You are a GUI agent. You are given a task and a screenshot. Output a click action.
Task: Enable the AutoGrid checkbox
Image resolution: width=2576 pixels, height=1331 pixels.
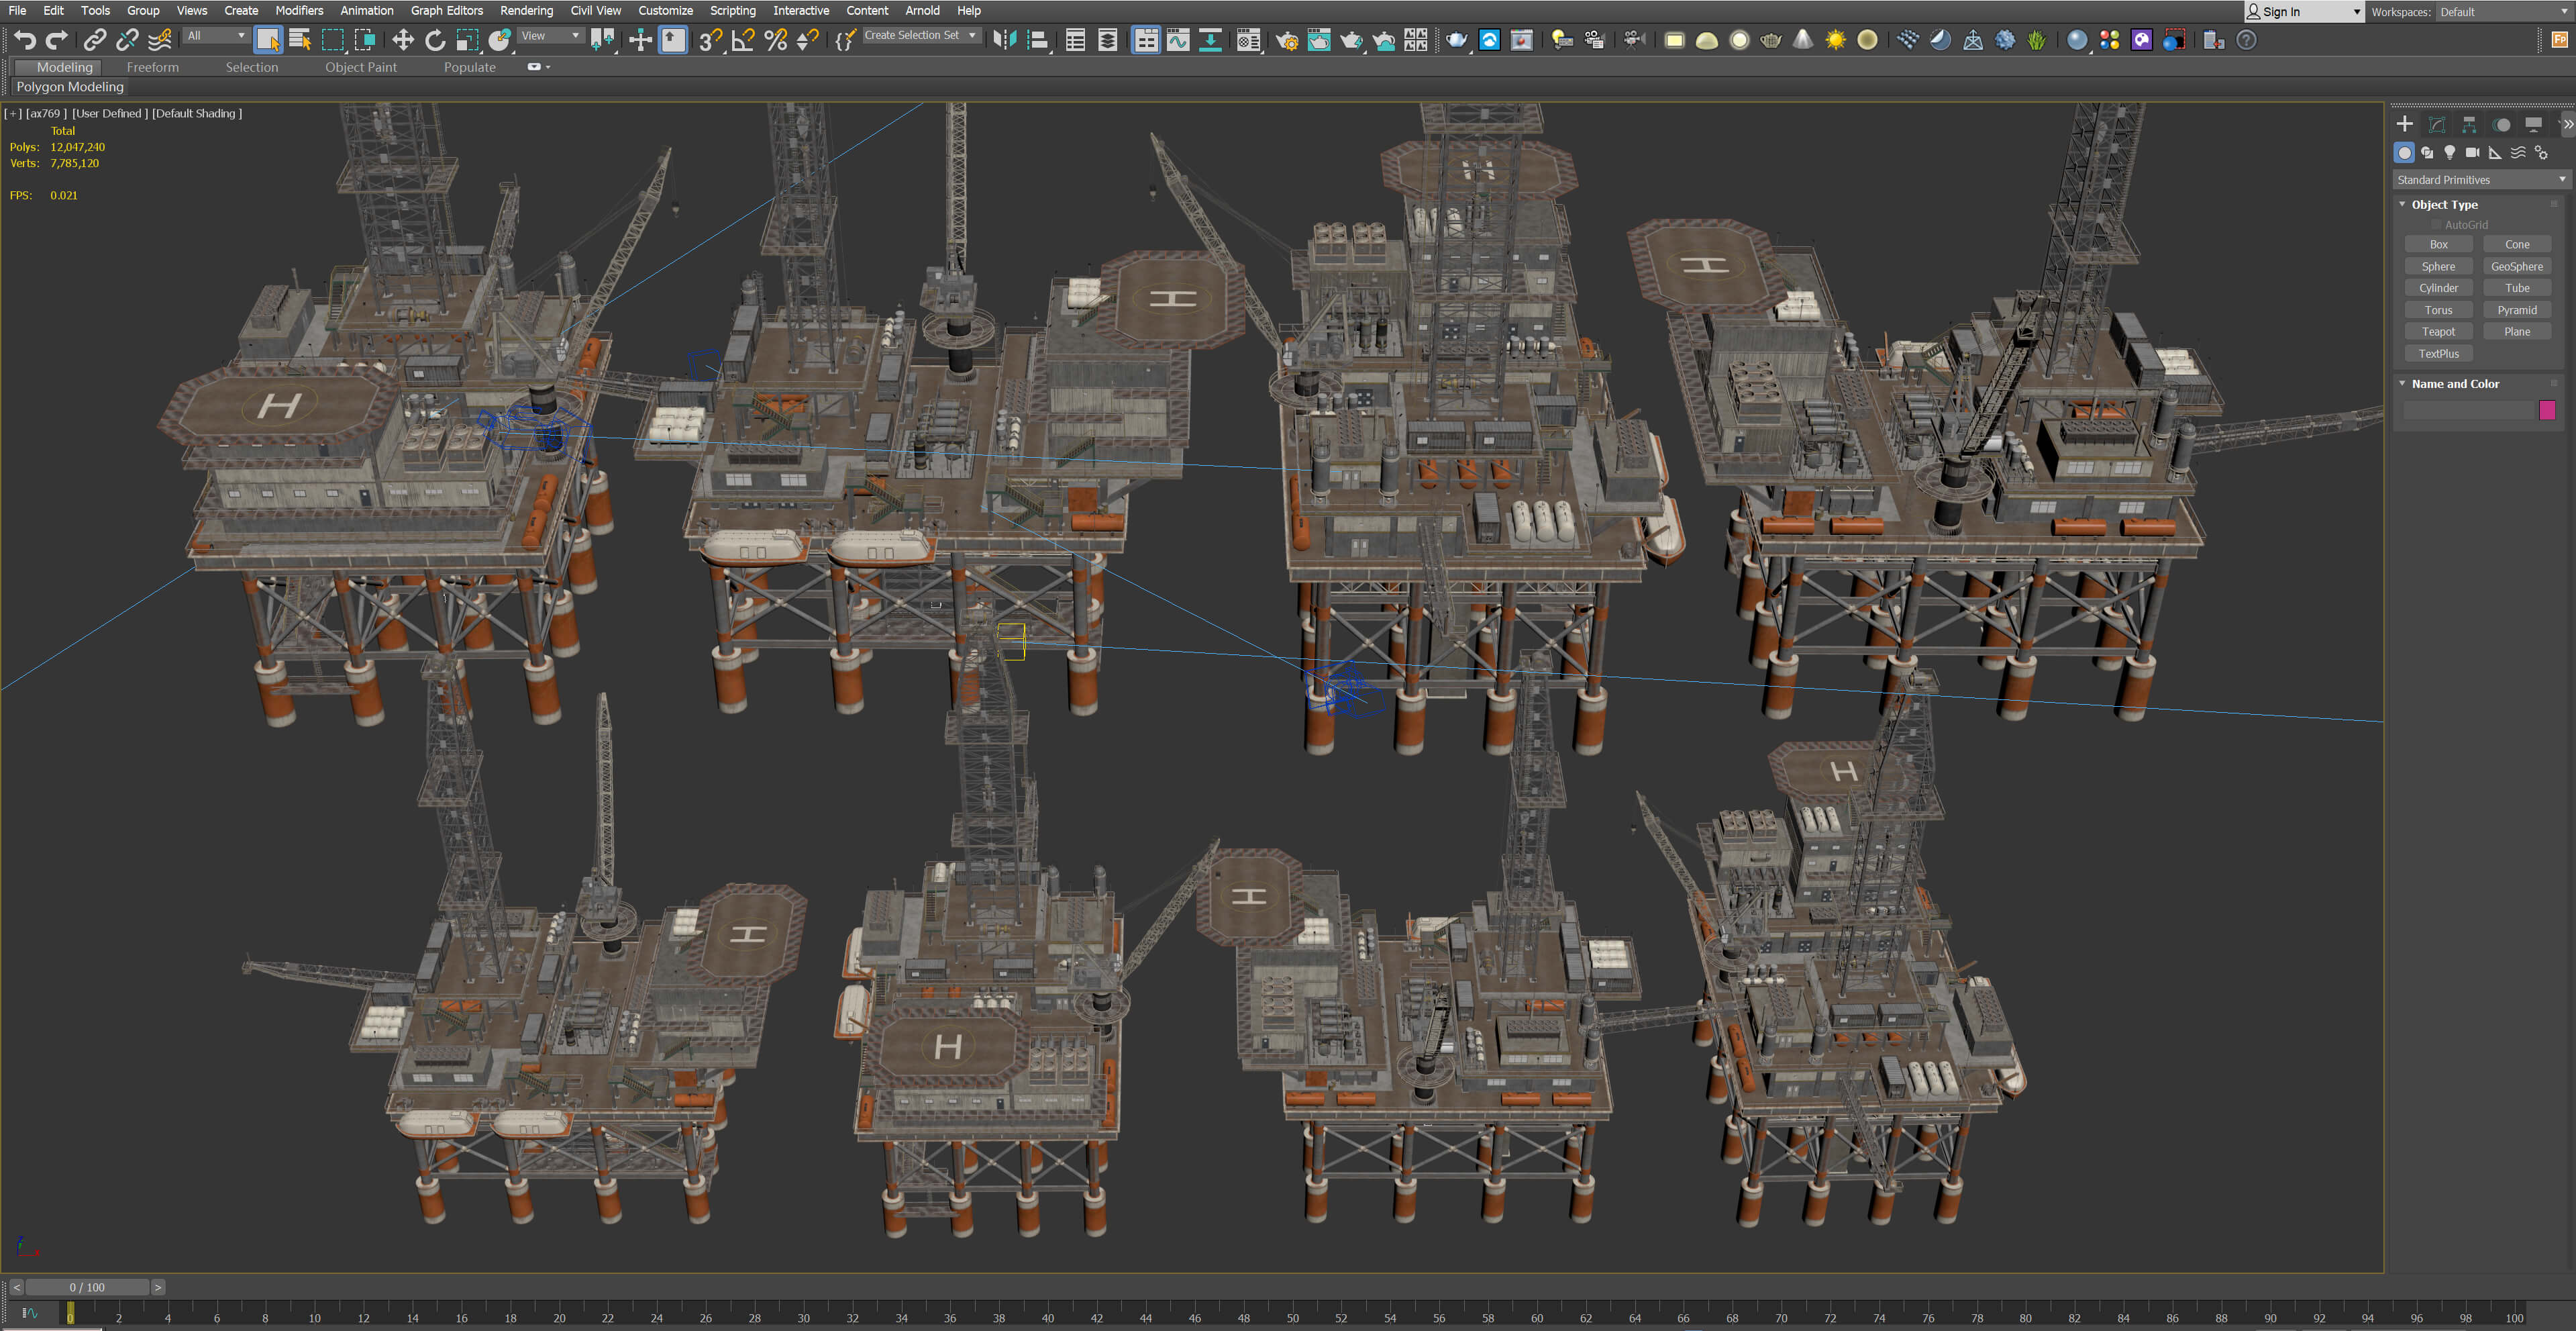click(2437, 225)
